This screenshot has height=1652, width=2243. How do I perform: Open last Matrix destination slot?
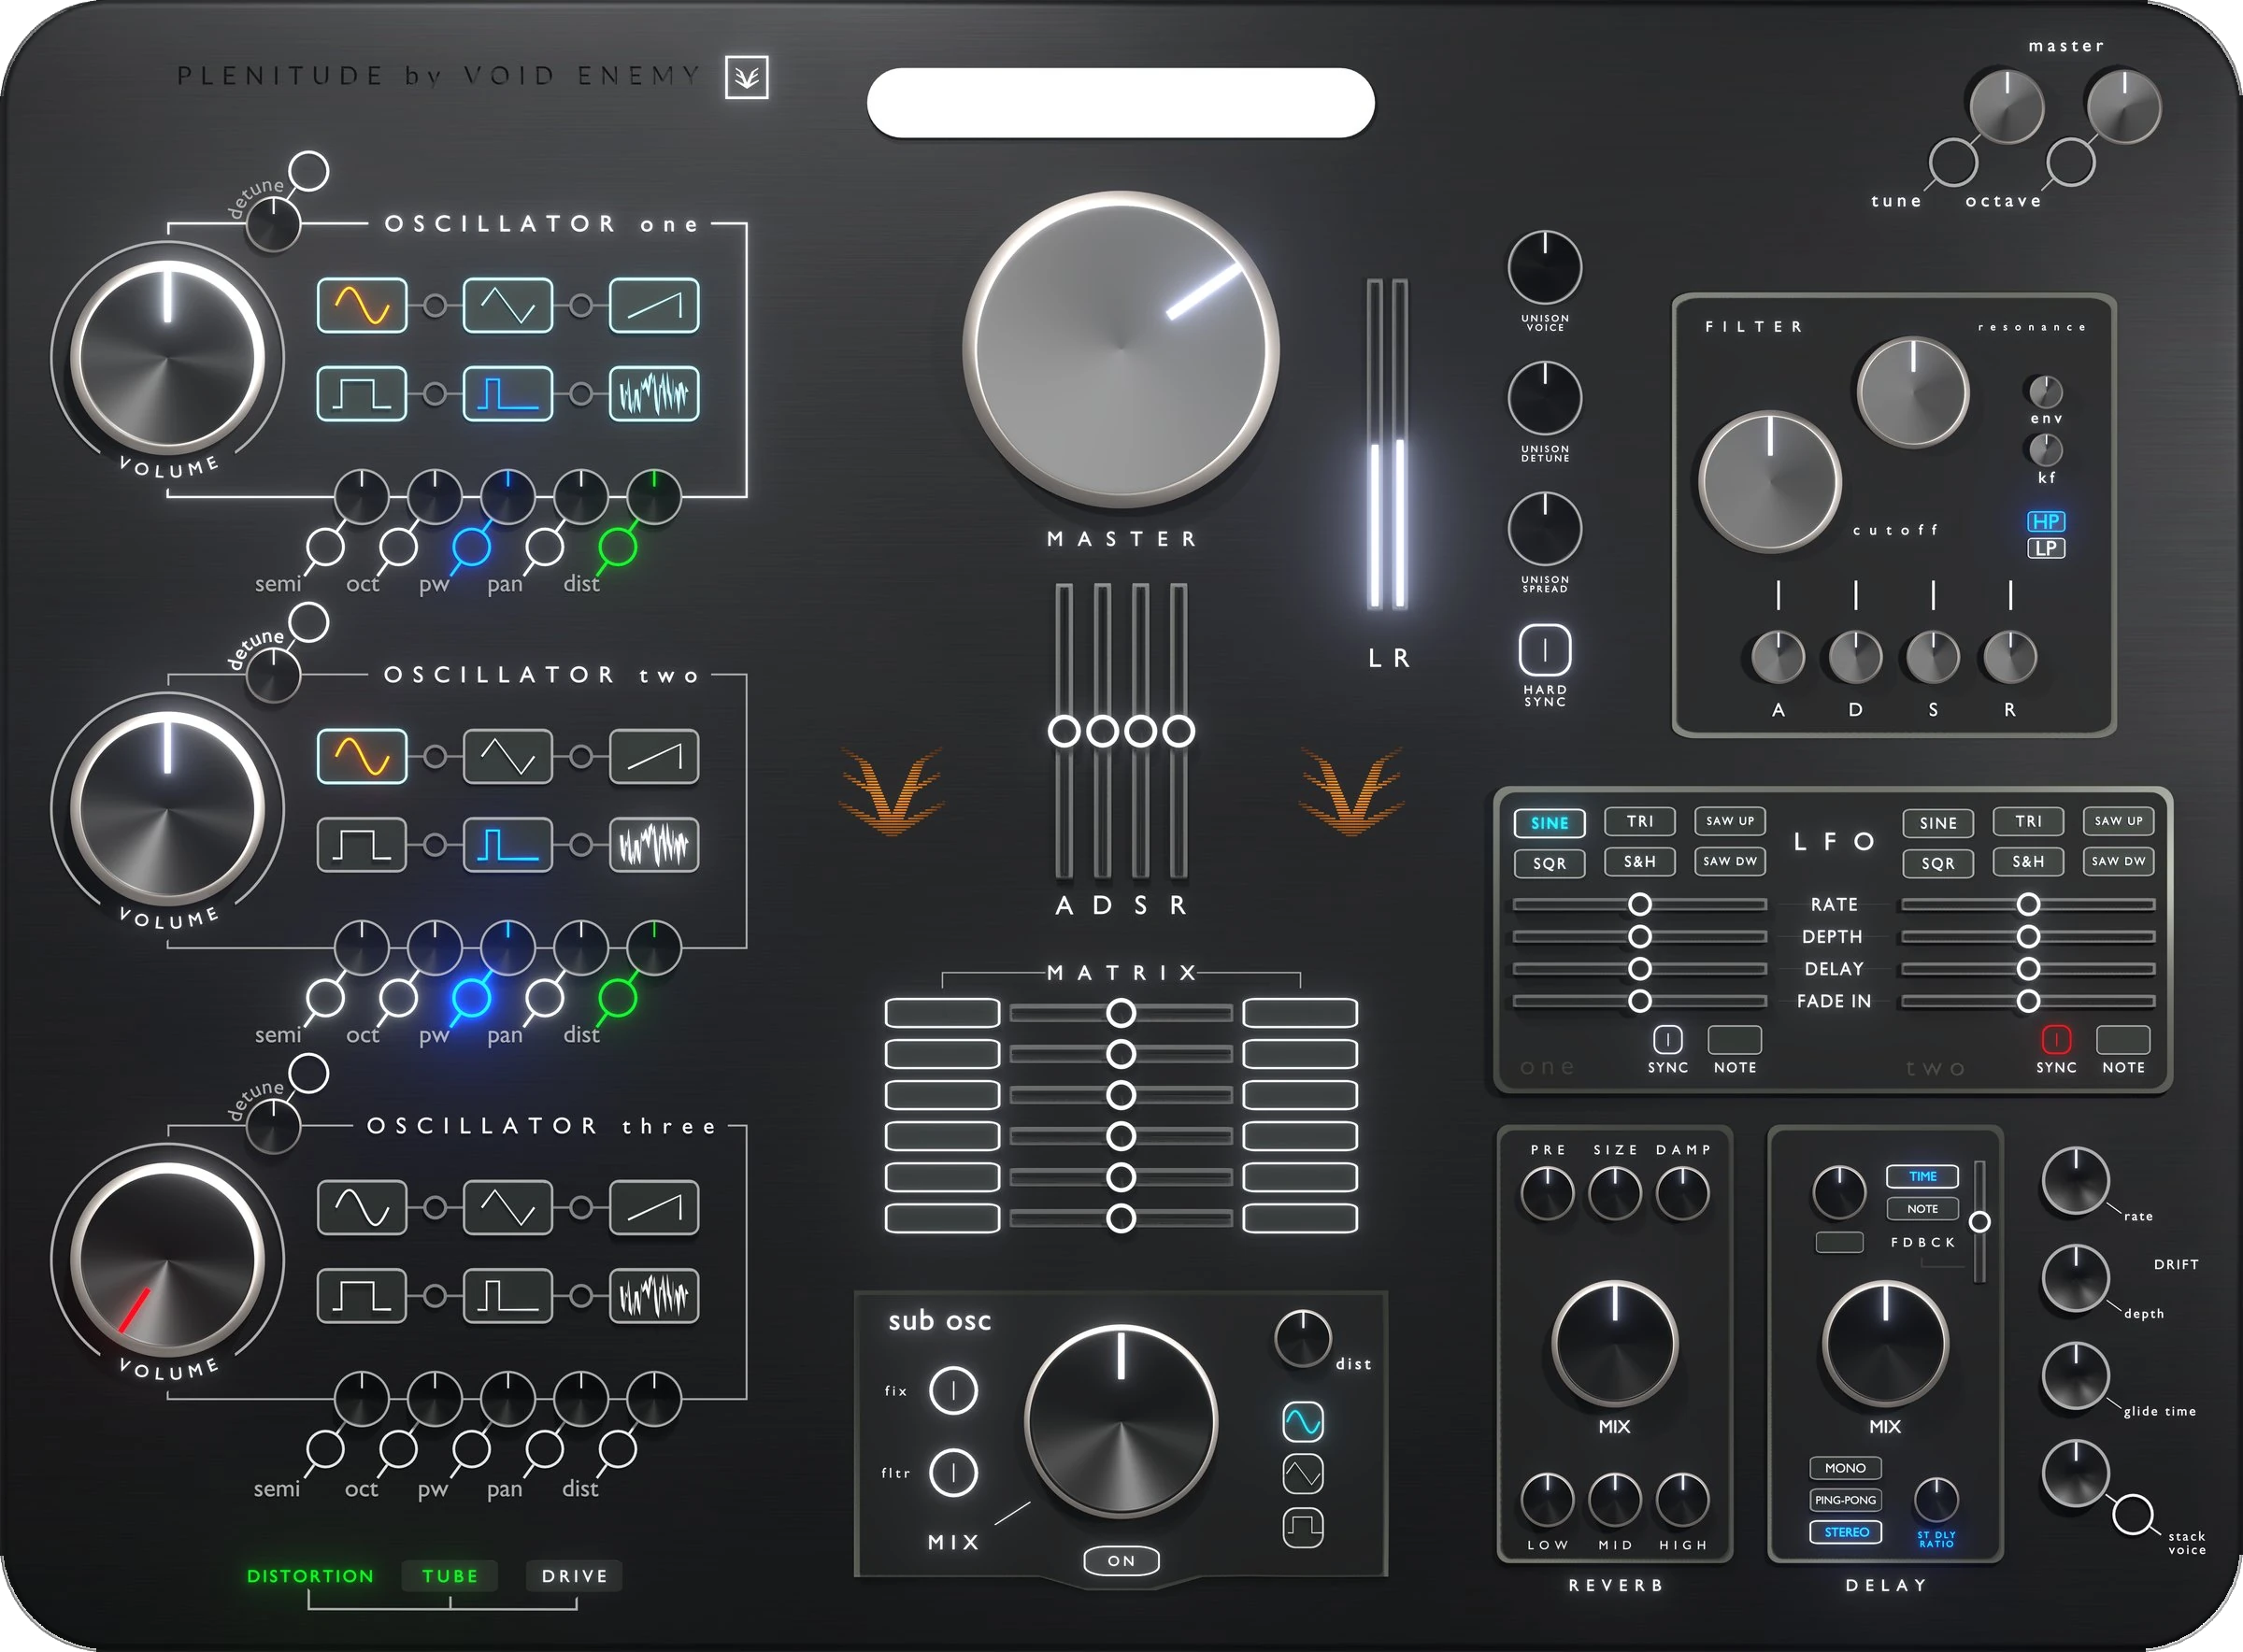(1300, 1218)
